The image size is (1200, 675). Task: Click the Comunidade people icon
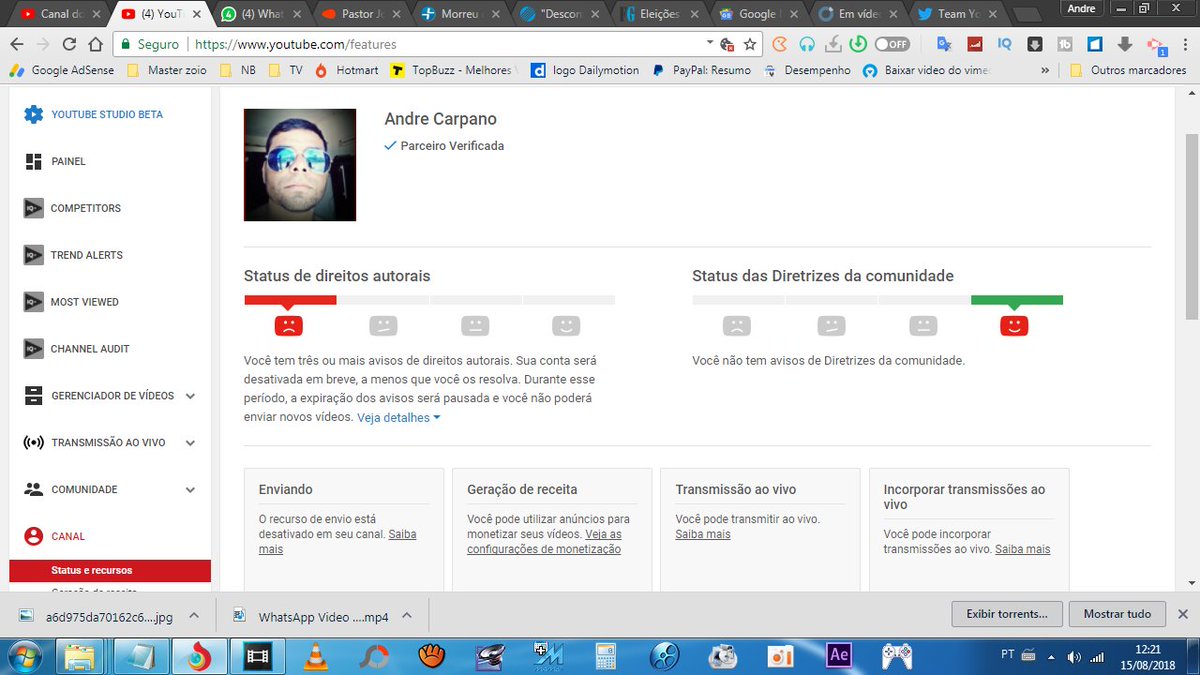tap(33, 490)
